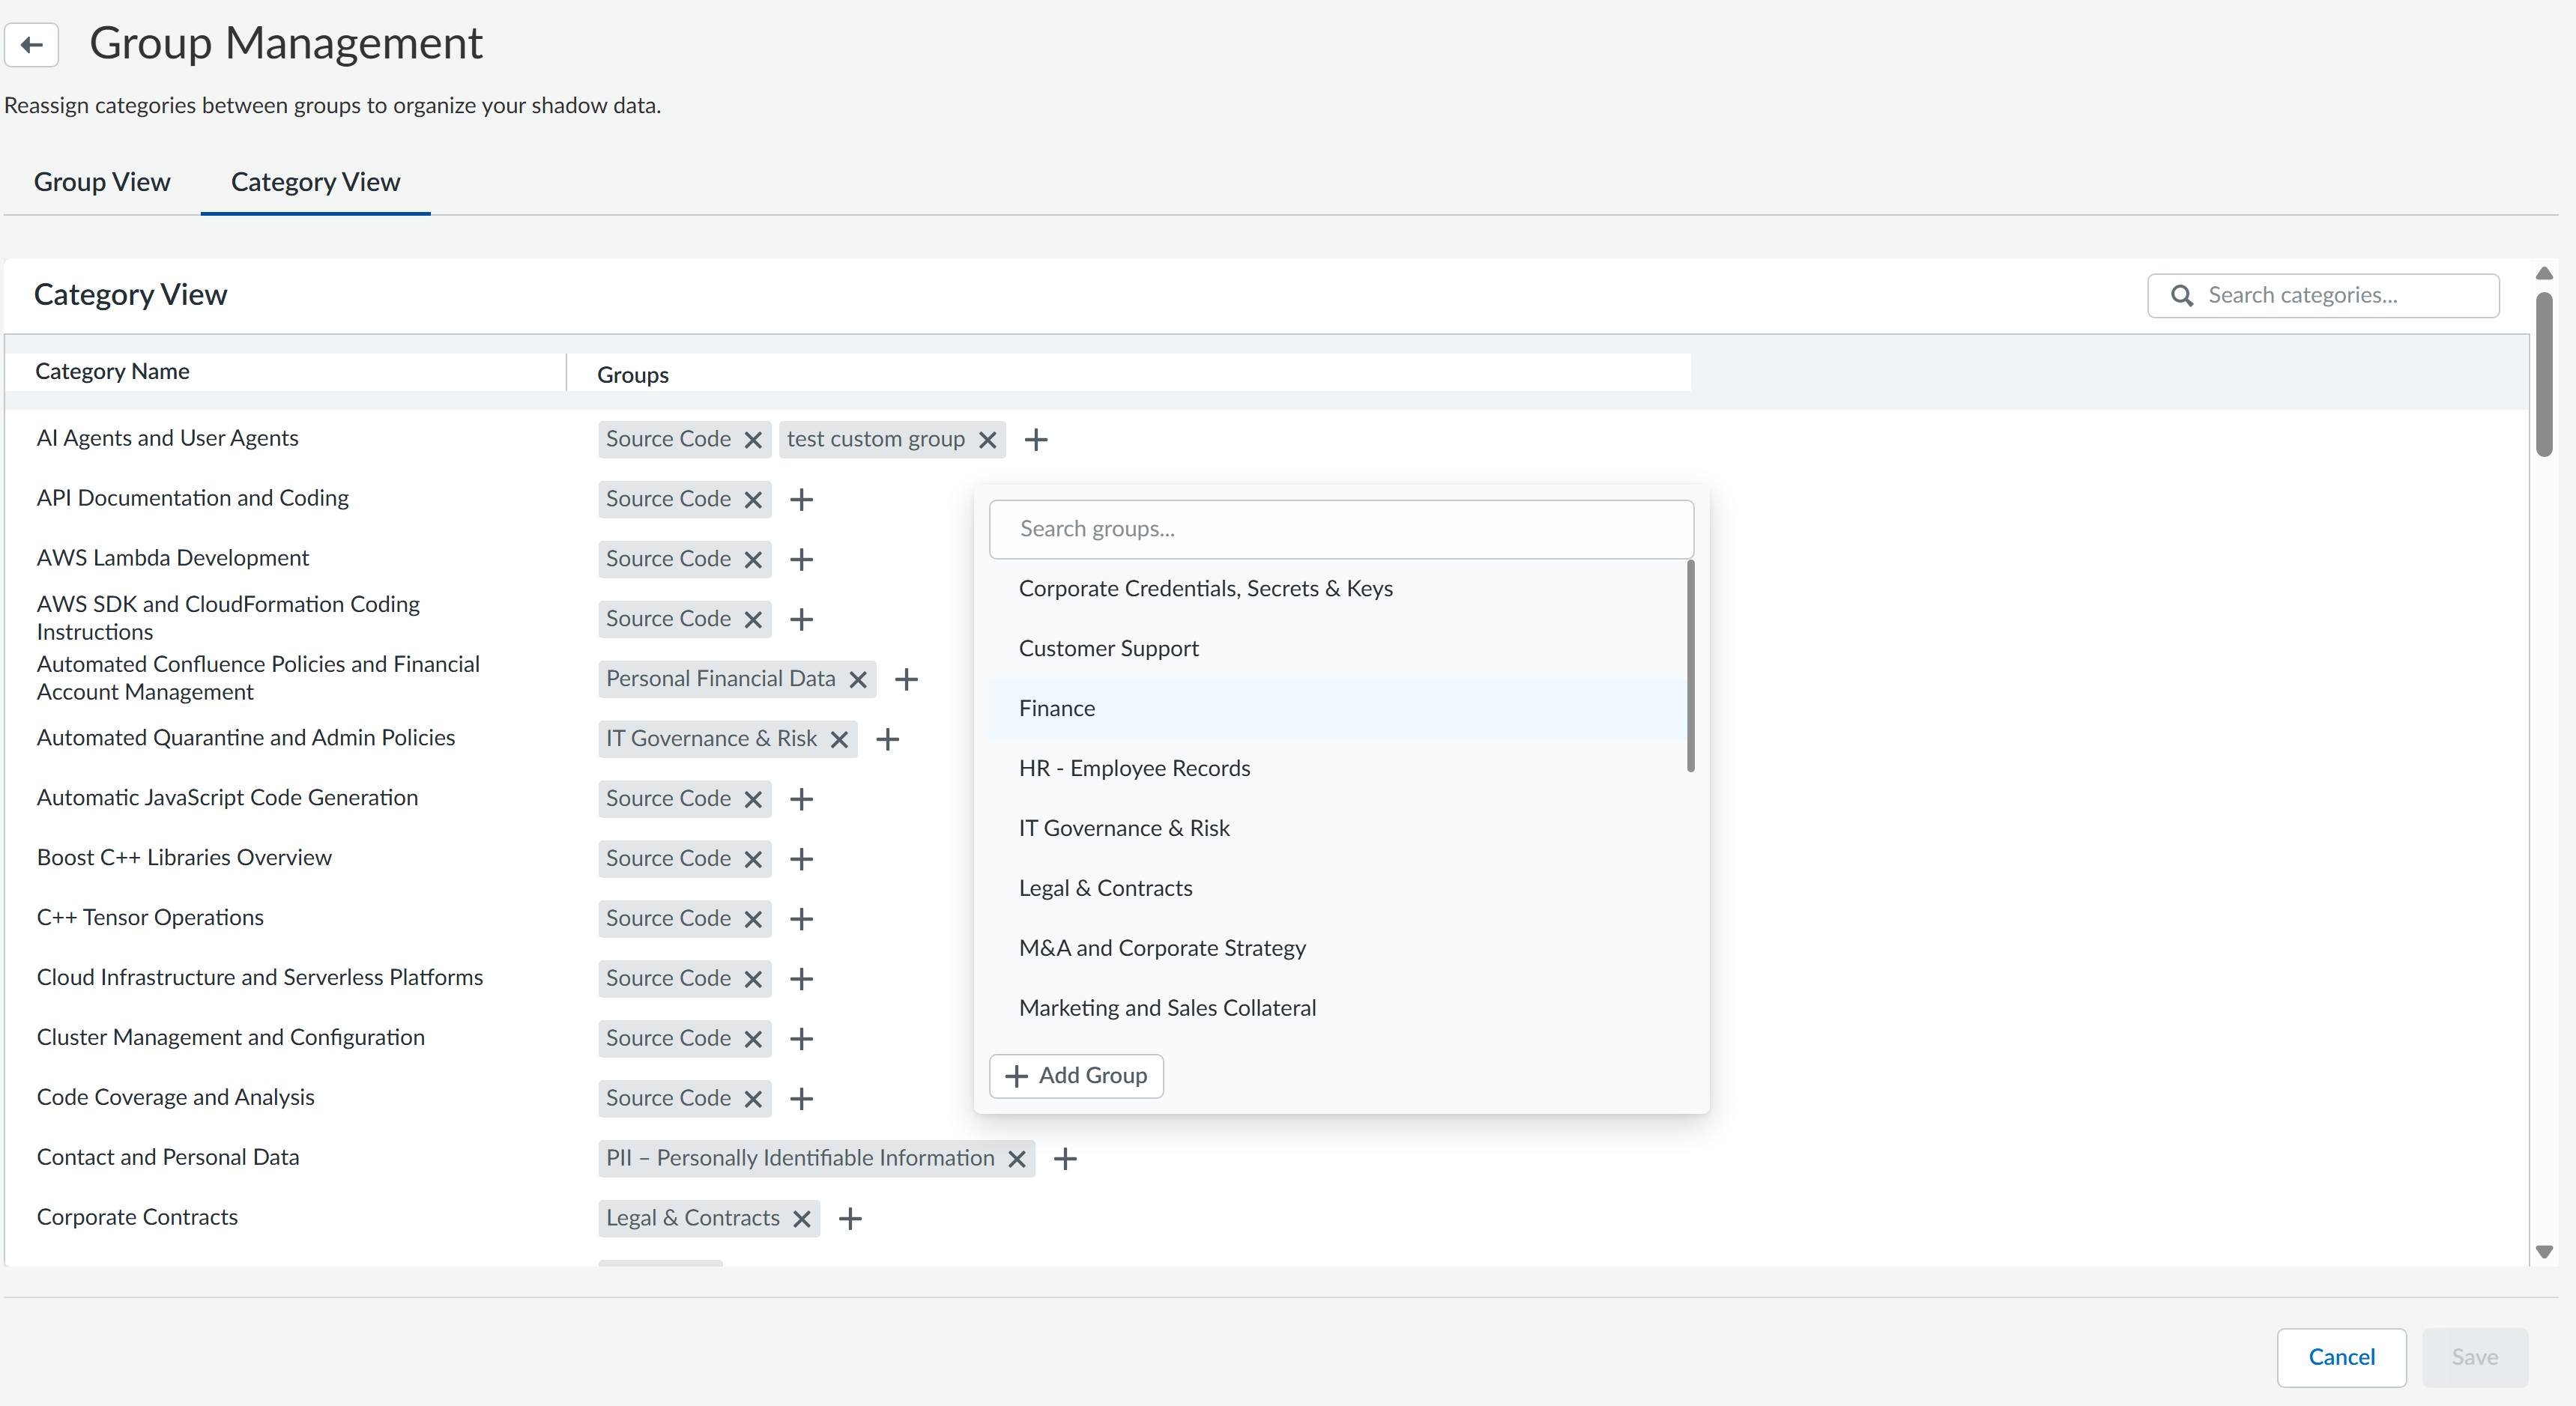The height and width of the screenshot is (1406, 2576).
Task: Select Finance from the group list
Action: coord(1338,709)
